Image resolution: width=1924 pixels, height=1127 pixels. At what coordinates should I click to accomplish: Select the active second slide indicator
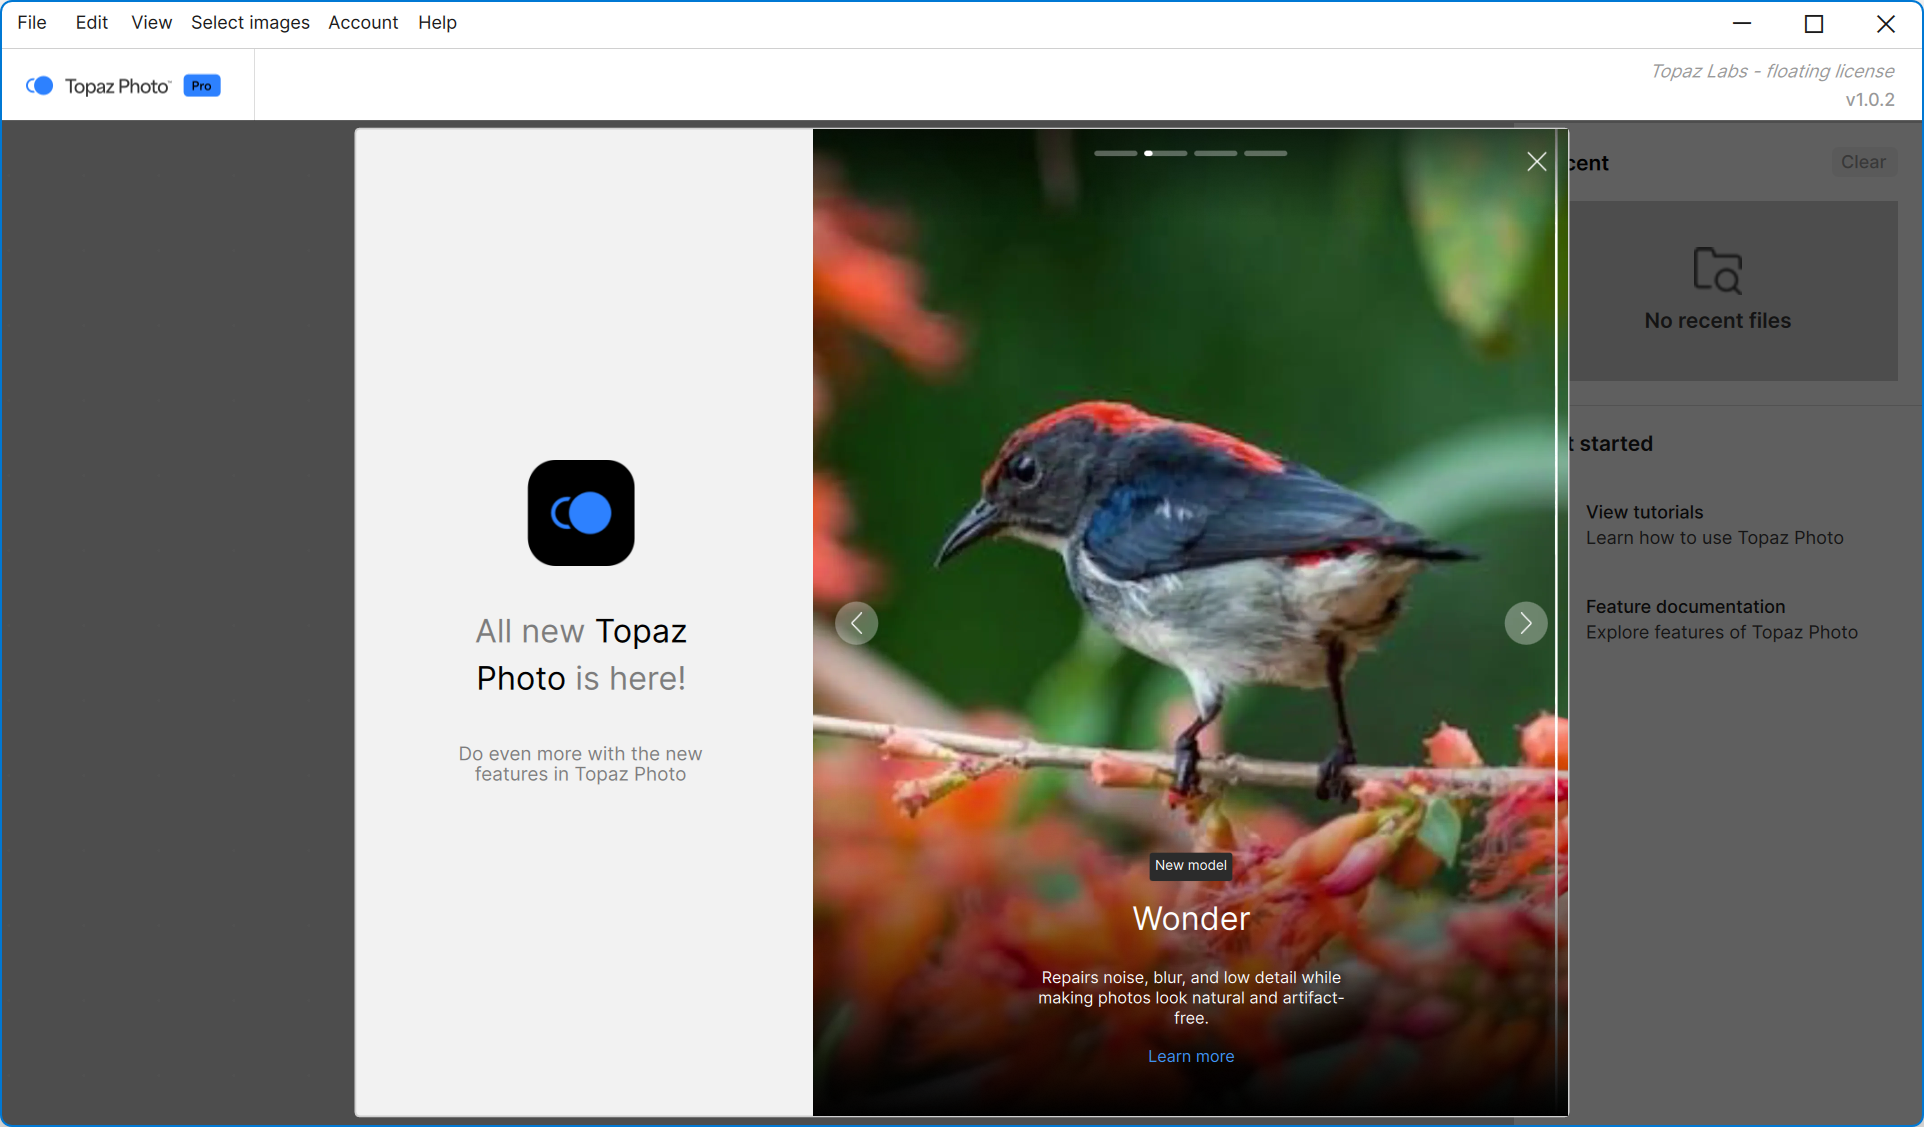(1165, 153)
